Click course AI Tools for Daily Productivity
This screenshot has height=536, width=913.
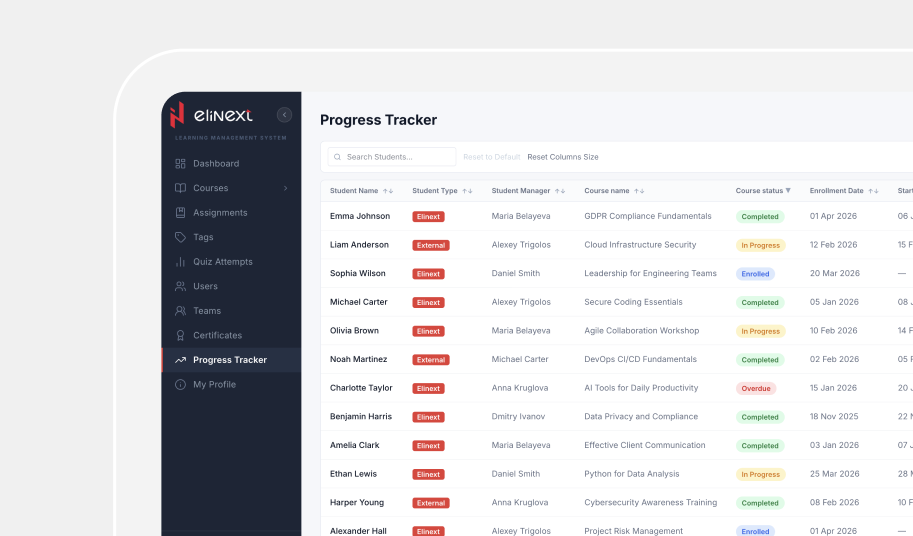(641, 388)
